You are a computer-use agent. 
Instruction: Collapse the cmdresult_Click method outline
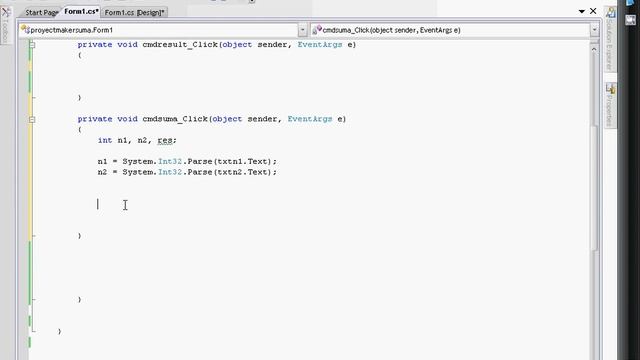click(32, 44)
